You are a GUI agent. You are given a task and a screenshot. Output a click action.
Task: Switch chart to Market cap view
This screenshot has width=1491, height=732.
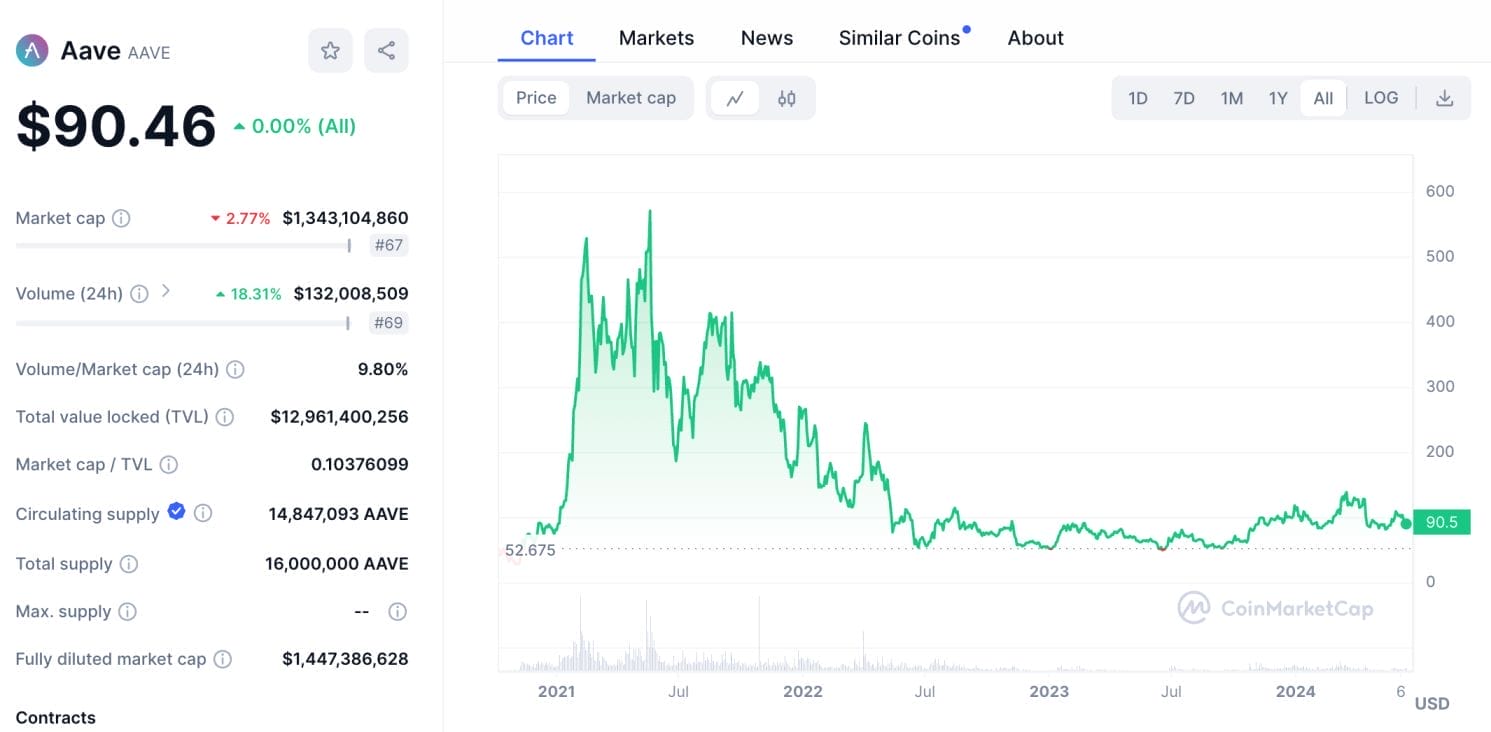tap(631, 97)
